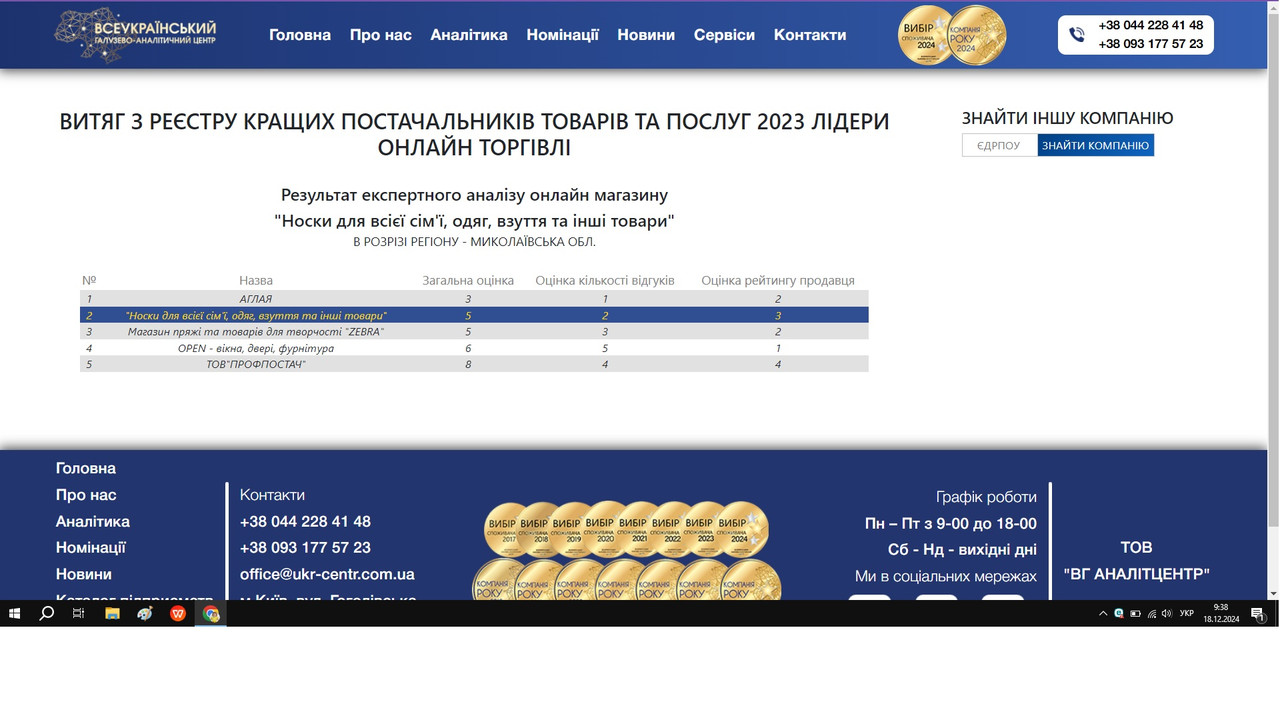Open footer link Новини
This screenshot has height=720, width=1280.
tap(84, 574)
